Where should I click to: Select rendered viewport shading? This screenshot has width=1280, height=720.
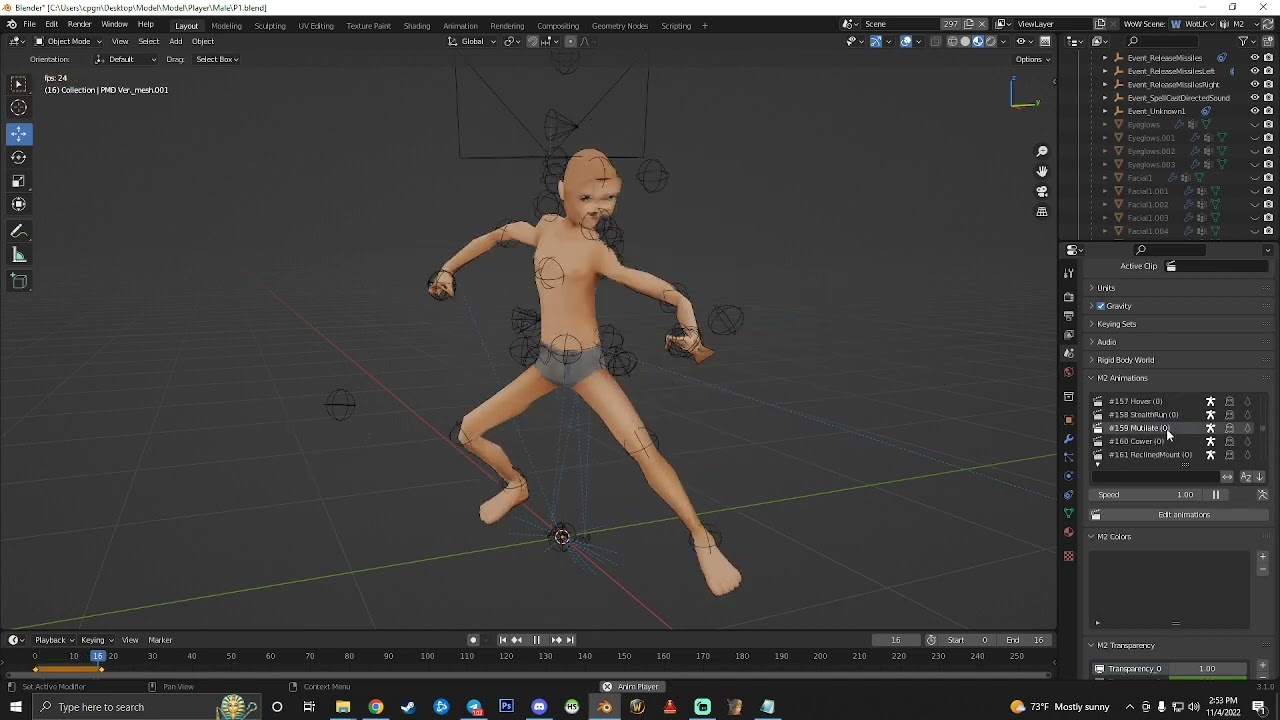991,41
